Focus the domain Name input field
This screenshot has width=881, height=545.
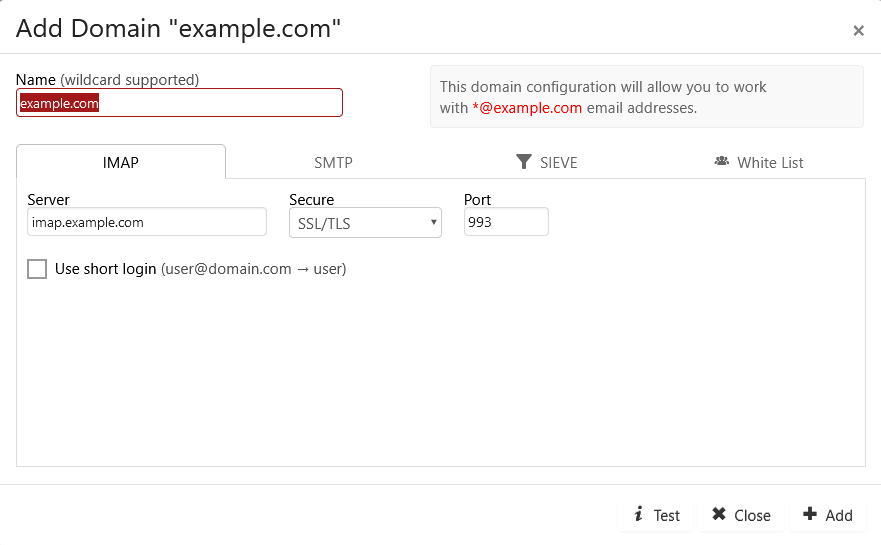179,103
